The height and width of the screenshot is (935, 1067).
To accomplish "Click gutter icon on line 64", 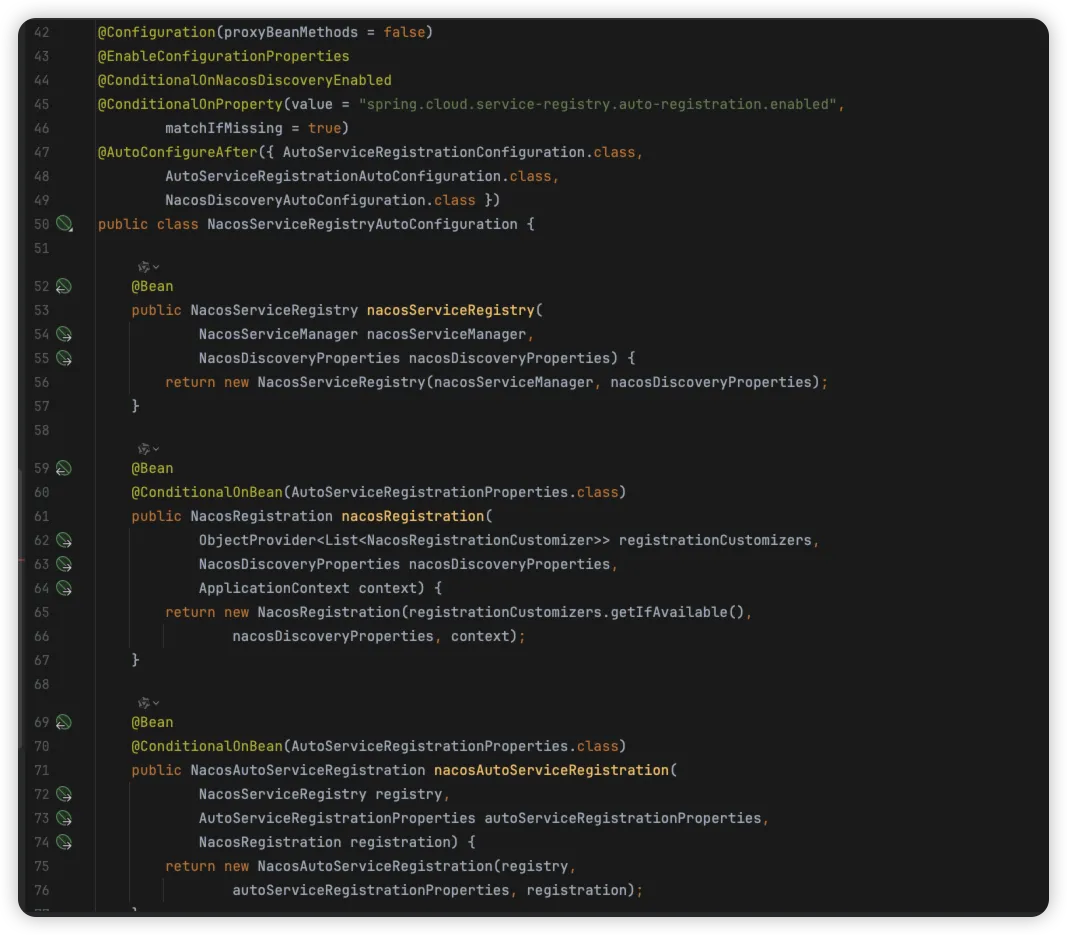I will click(64, 588).
